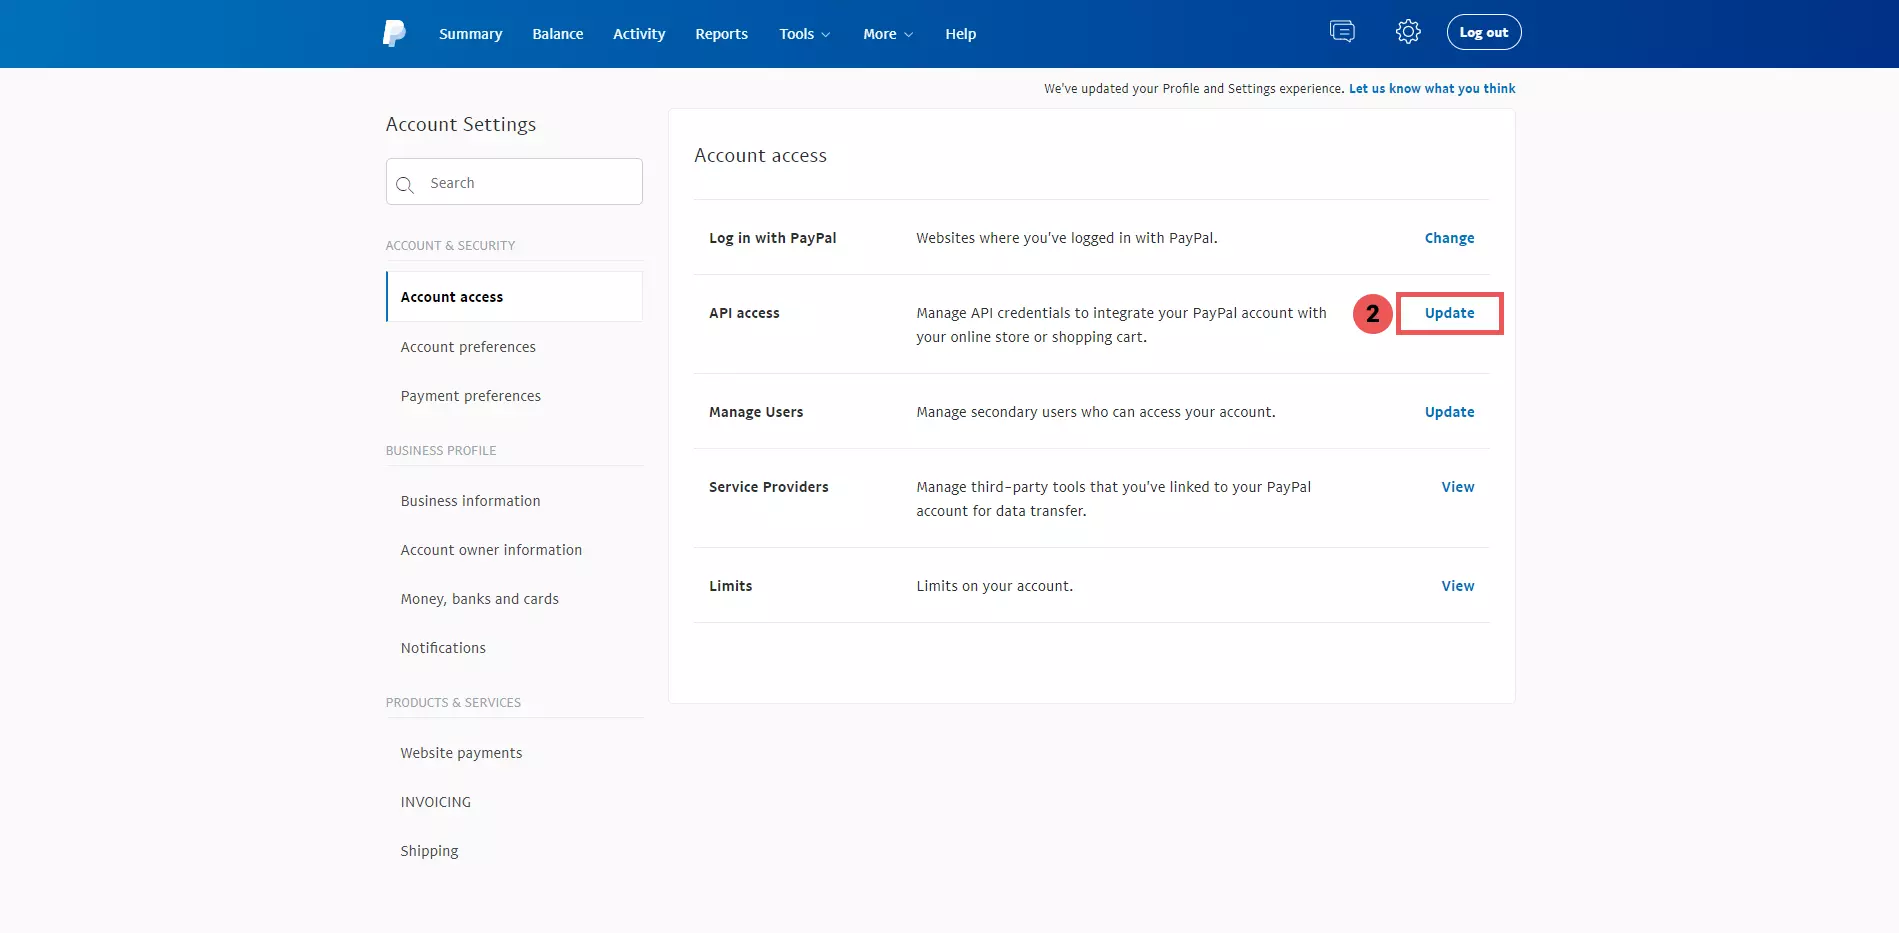The height and width of the screenshot is (933, 1899).
Task: Go to the Summary tab
Action: [x=470, y=34]
